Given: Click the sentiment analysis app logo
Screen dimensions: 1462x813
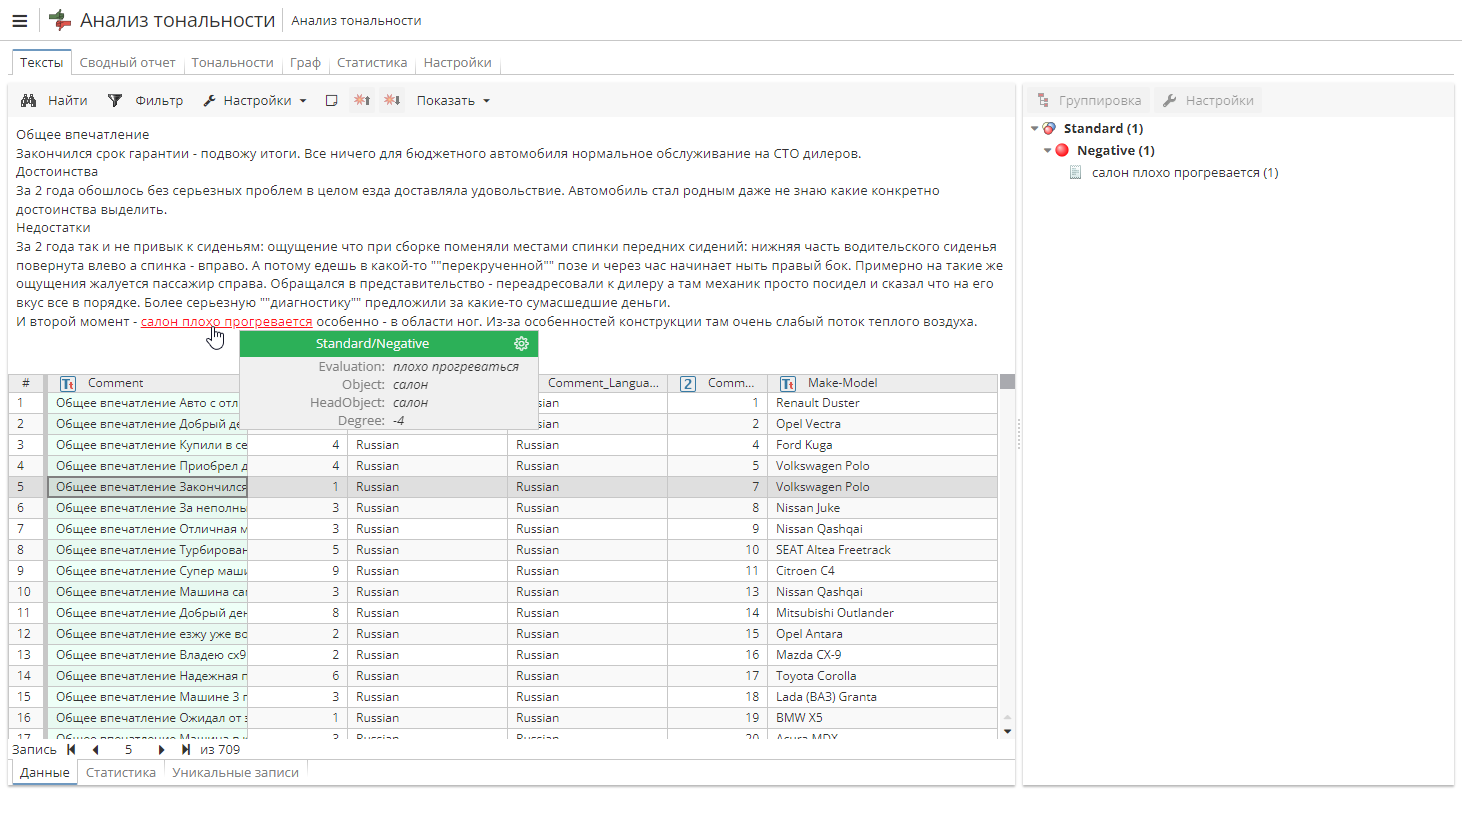Looking at the screenshot, I should click(60, 20).
